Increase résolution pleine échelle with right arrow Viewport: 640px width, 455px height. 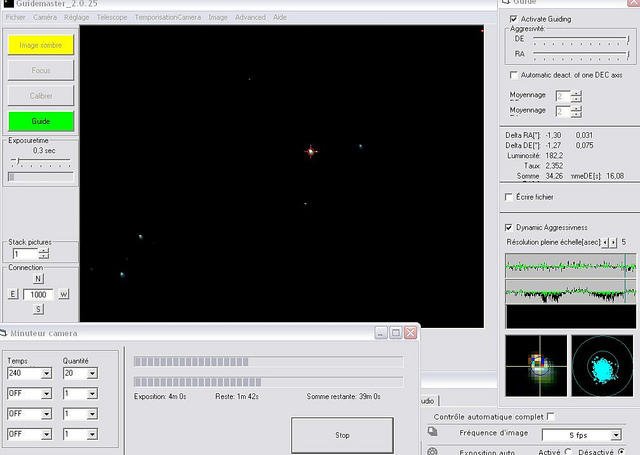pos(613,242)
